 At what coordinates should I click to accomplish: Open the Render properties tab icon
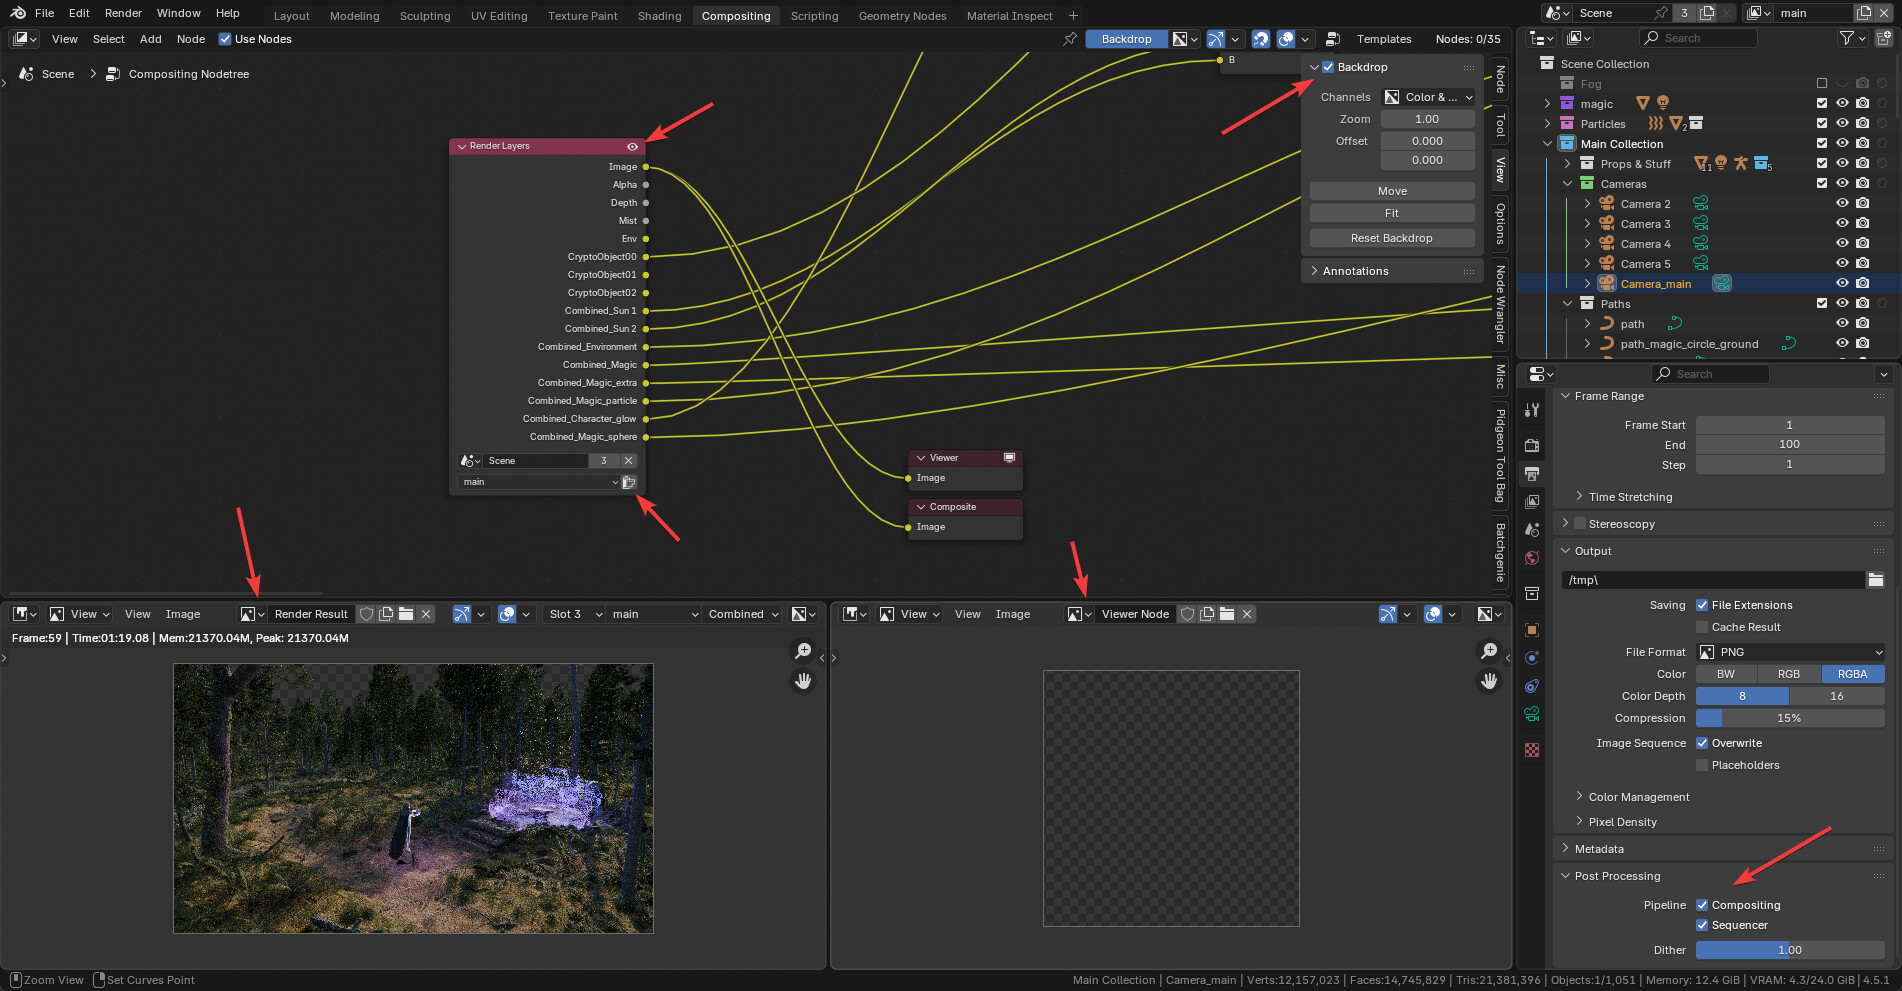coord(1532,445)
